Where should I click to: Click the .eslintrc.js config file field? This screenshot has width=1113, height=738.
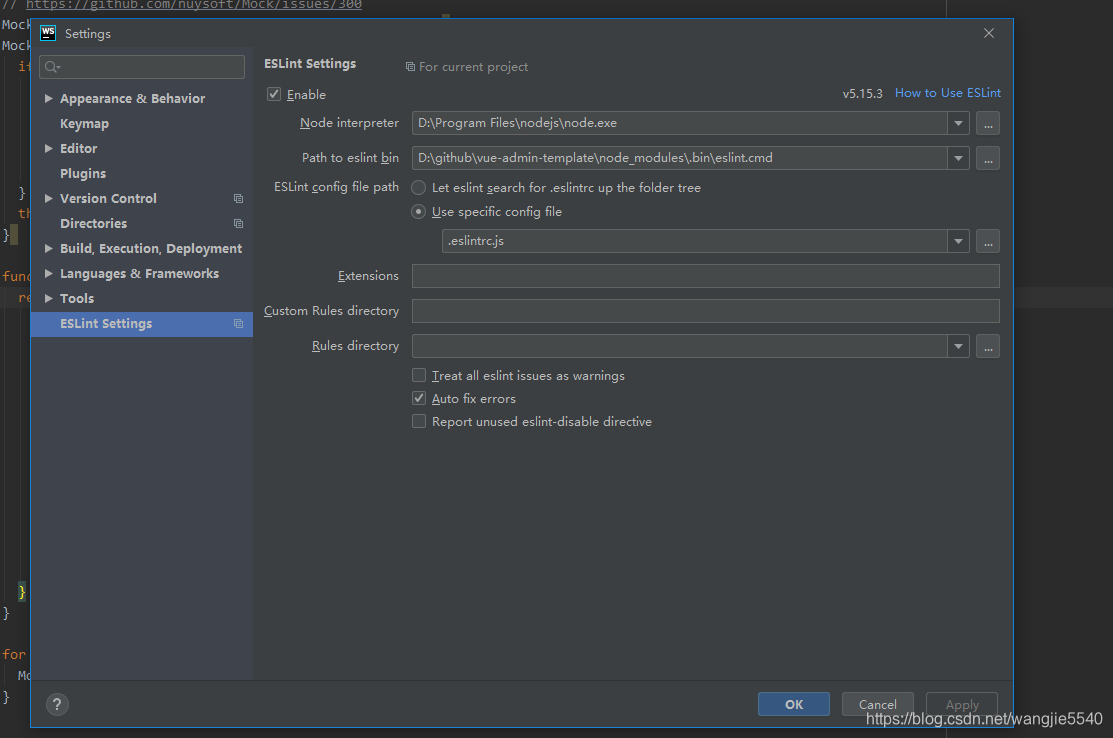695,241
